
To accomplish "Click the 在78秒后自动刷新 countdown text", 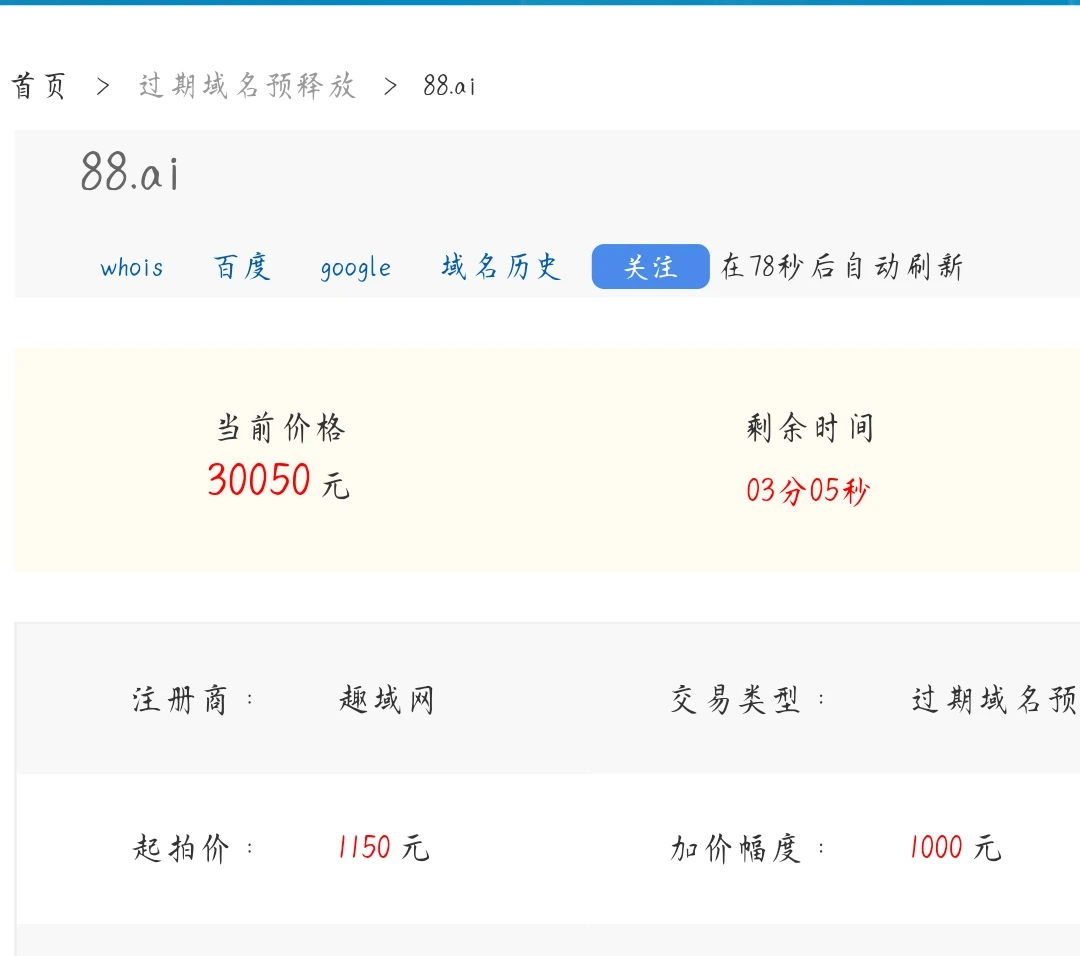I will [842, 268].
